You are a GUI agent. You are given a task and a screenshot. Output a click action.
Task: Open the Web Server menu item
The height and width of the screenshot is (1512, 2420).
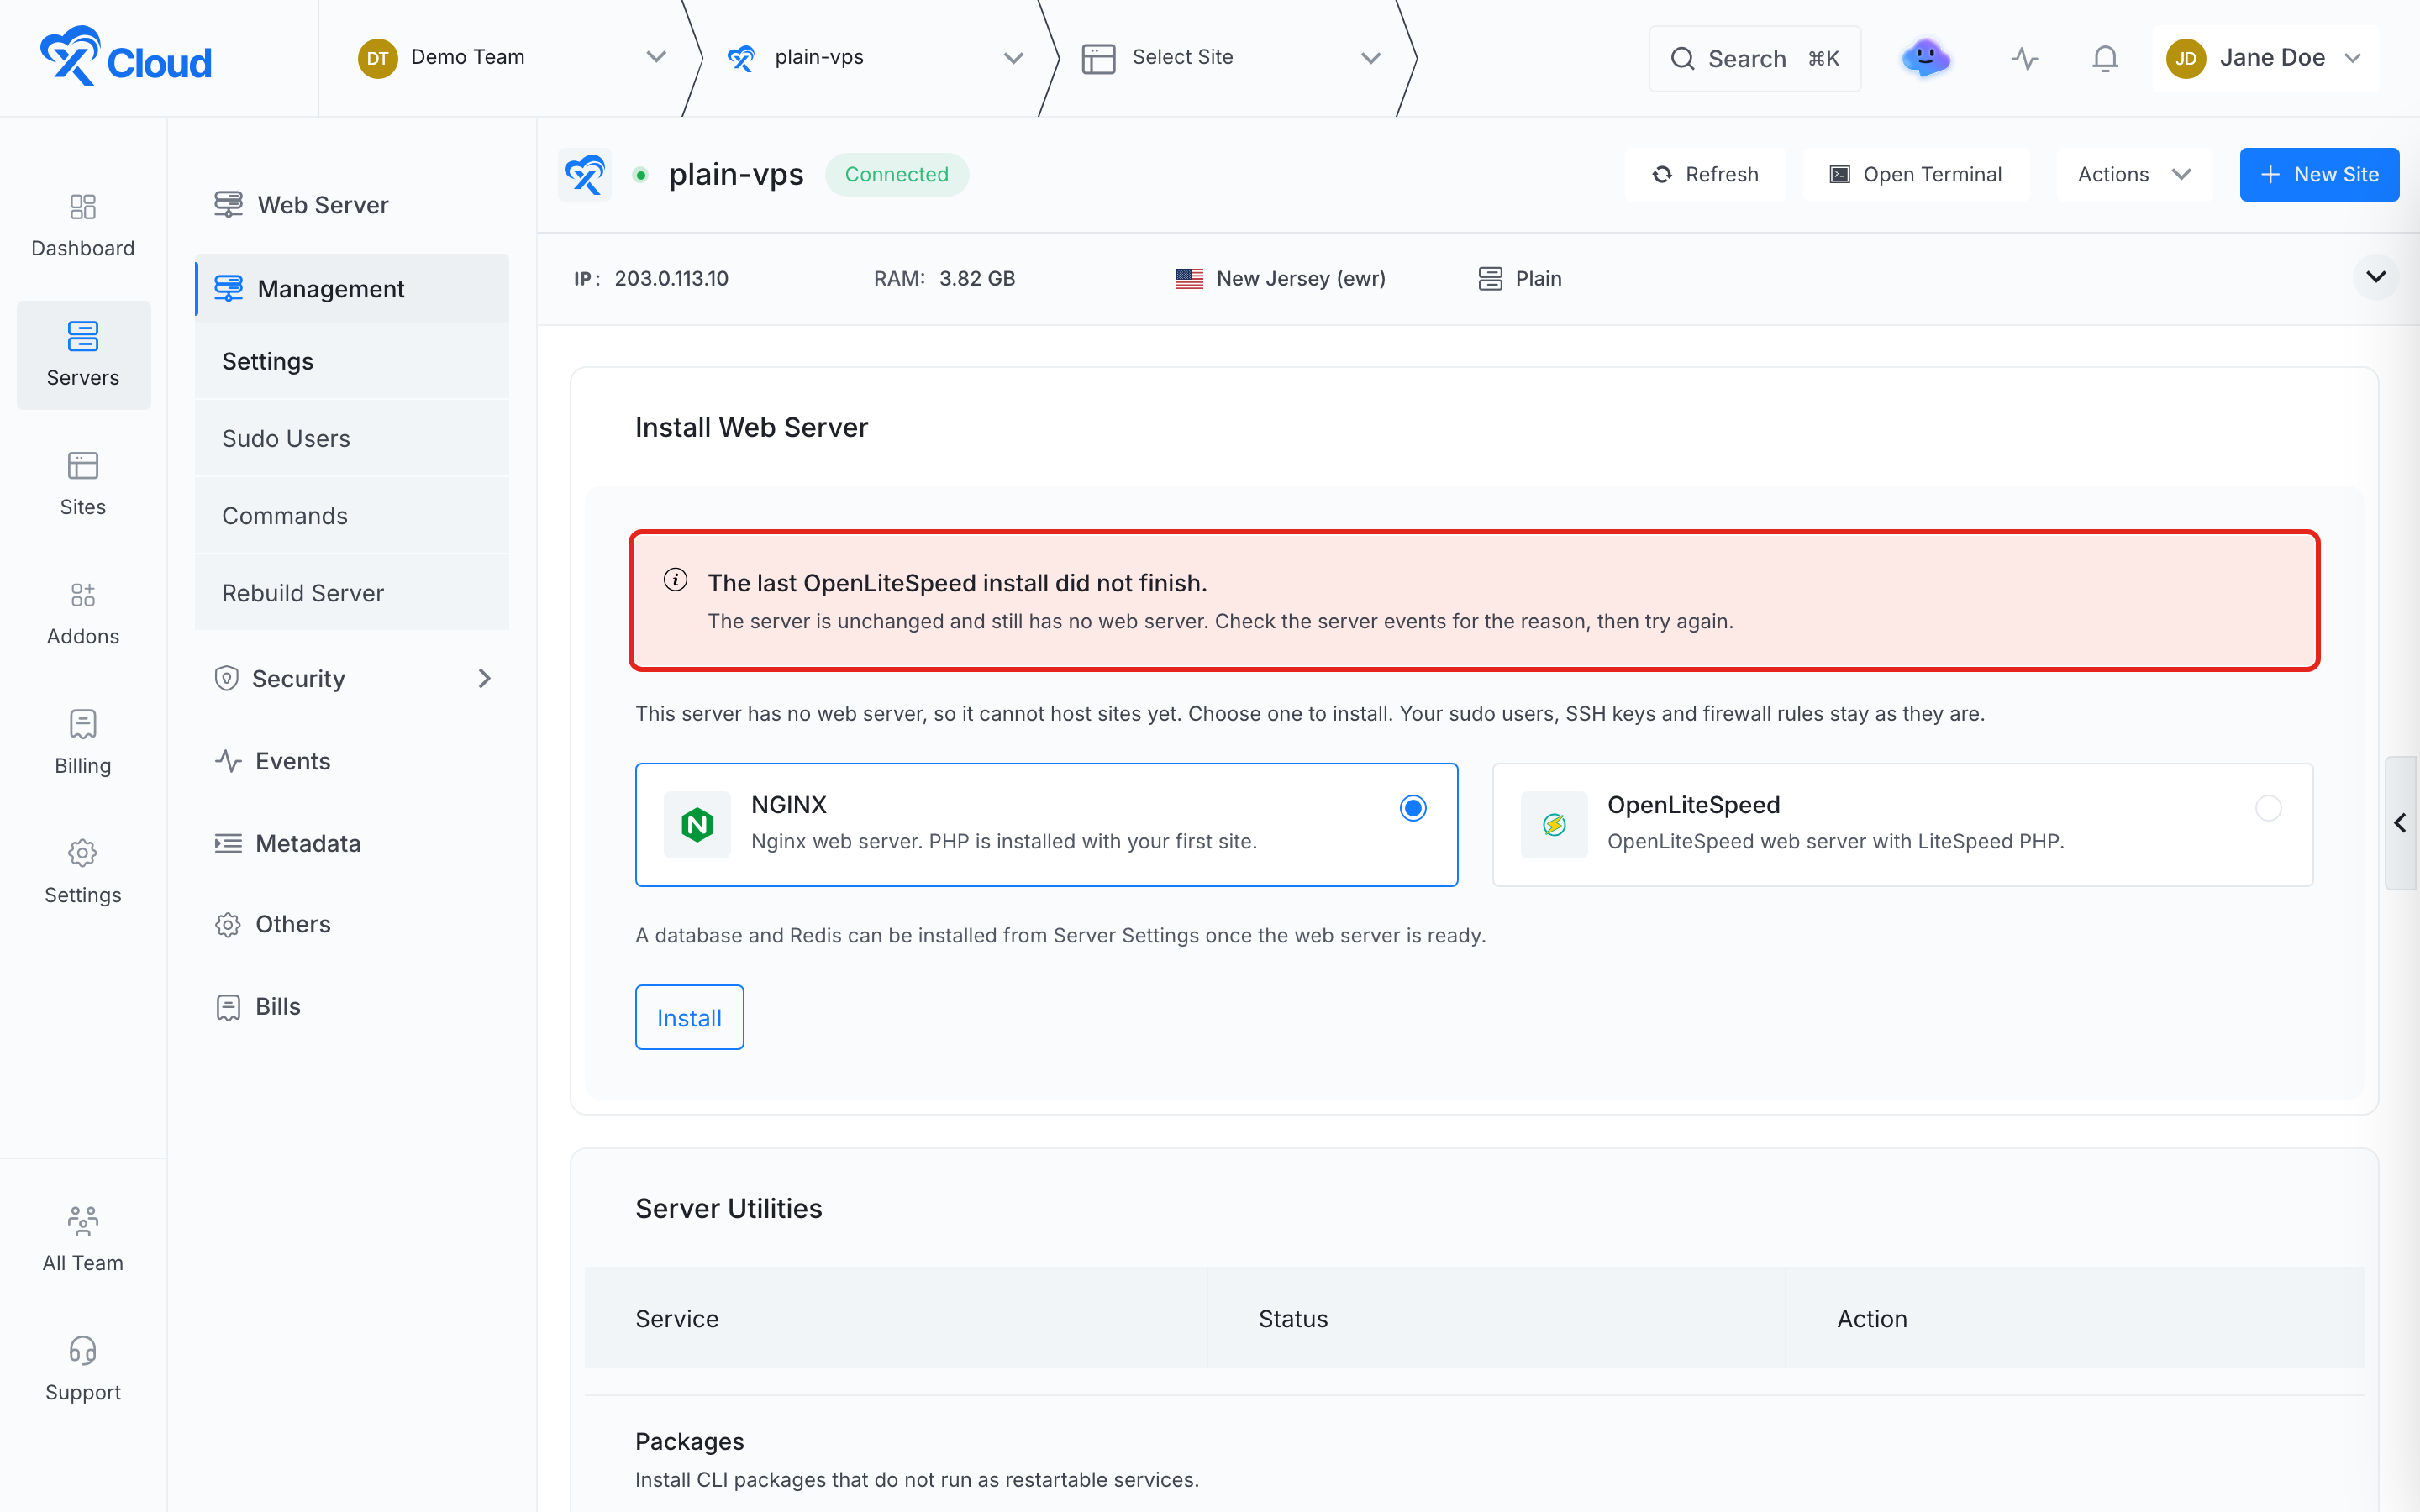pyautogui.click(x=353, y=205)
